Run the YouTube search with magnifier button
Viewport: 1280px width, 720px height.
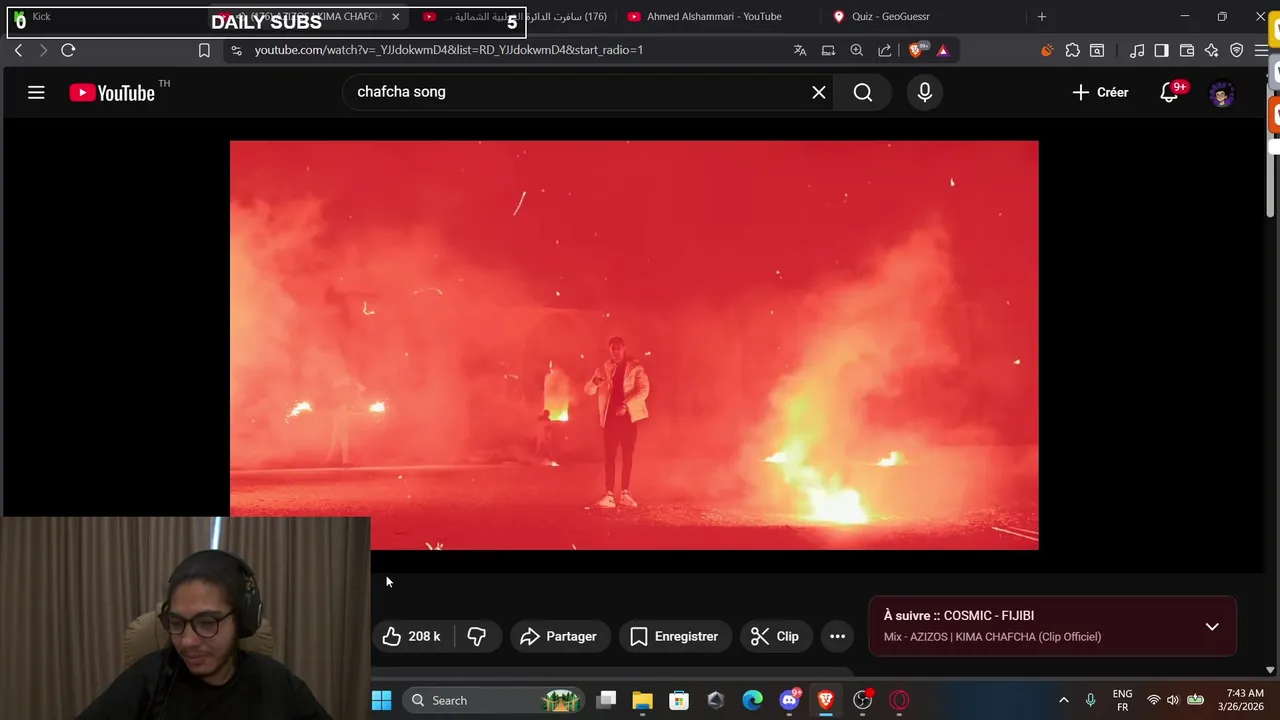coord(863,92)
